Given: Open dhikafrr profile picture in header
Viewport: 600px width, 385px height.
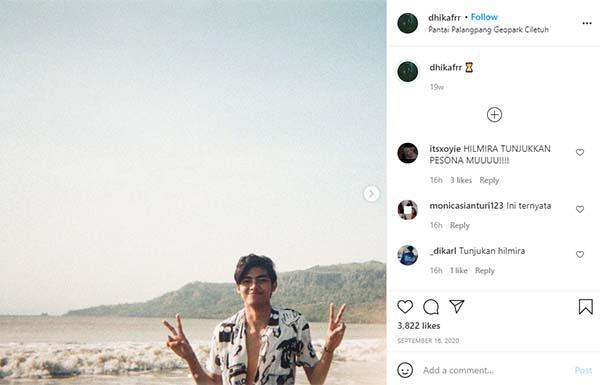Looking at the screenshot, I should (408, 23).
